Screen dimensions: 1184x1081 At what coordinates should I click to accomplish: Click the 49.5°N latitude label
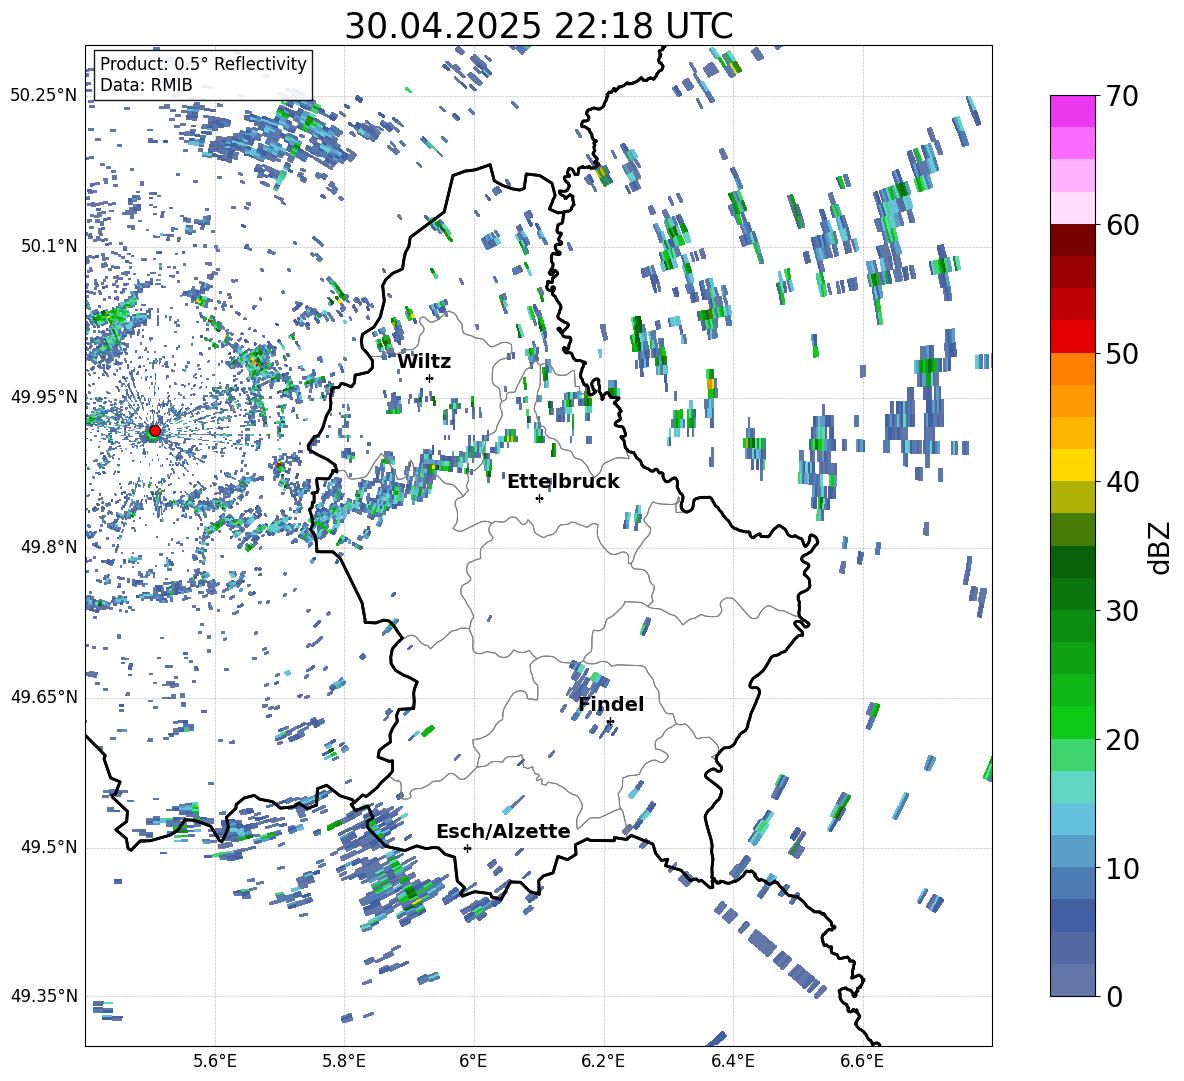click(x=48, y=847)
